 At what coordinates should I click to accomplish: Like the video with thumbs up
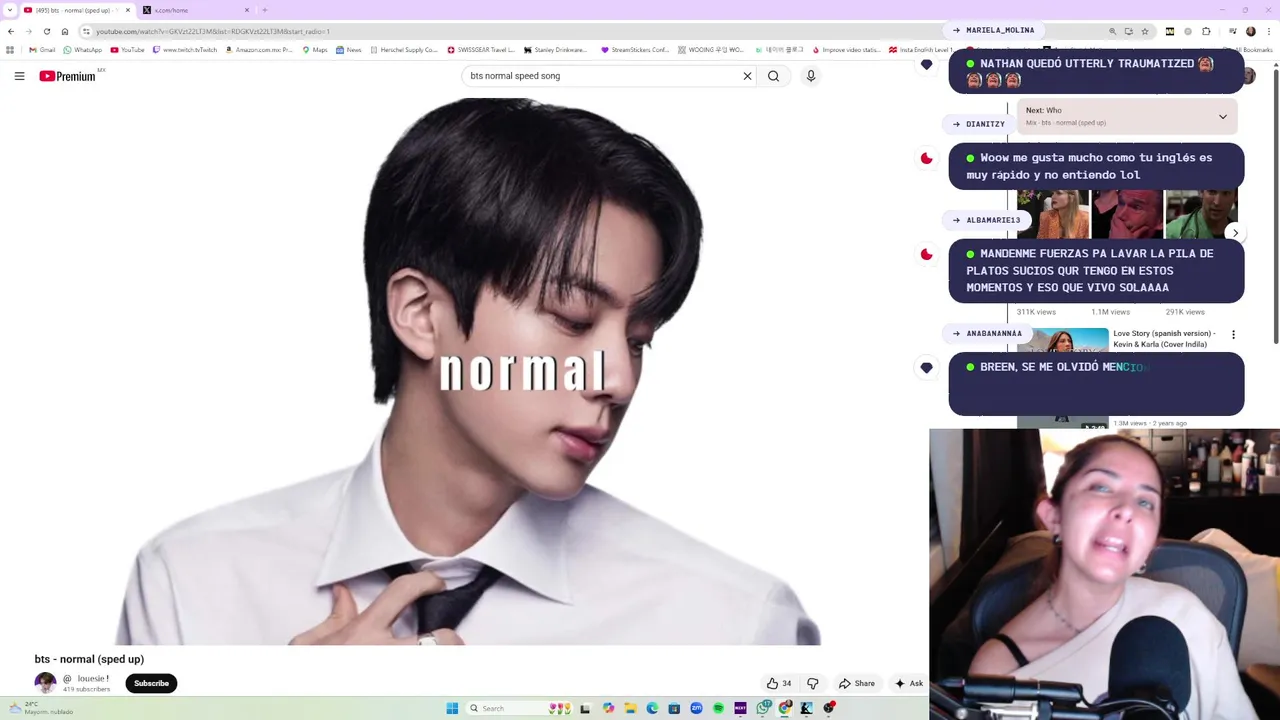[x=779, y=683]
